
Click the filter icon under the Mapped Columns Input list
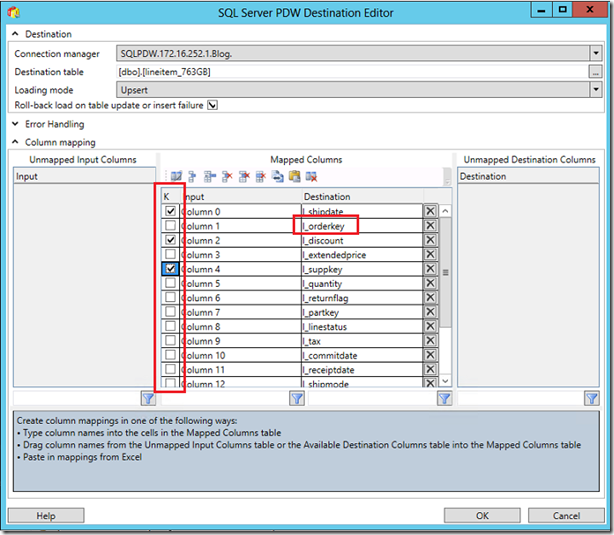[296, 398]
